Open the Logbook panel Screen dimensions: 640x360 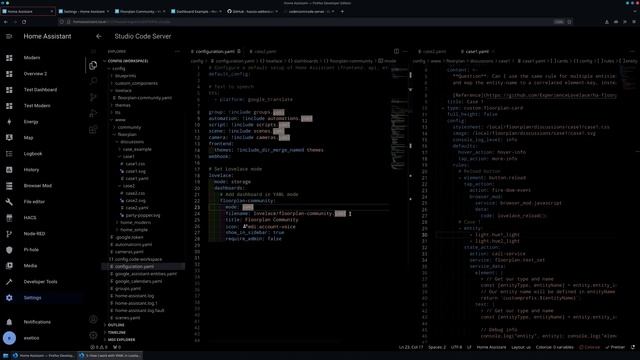[33, 154]
